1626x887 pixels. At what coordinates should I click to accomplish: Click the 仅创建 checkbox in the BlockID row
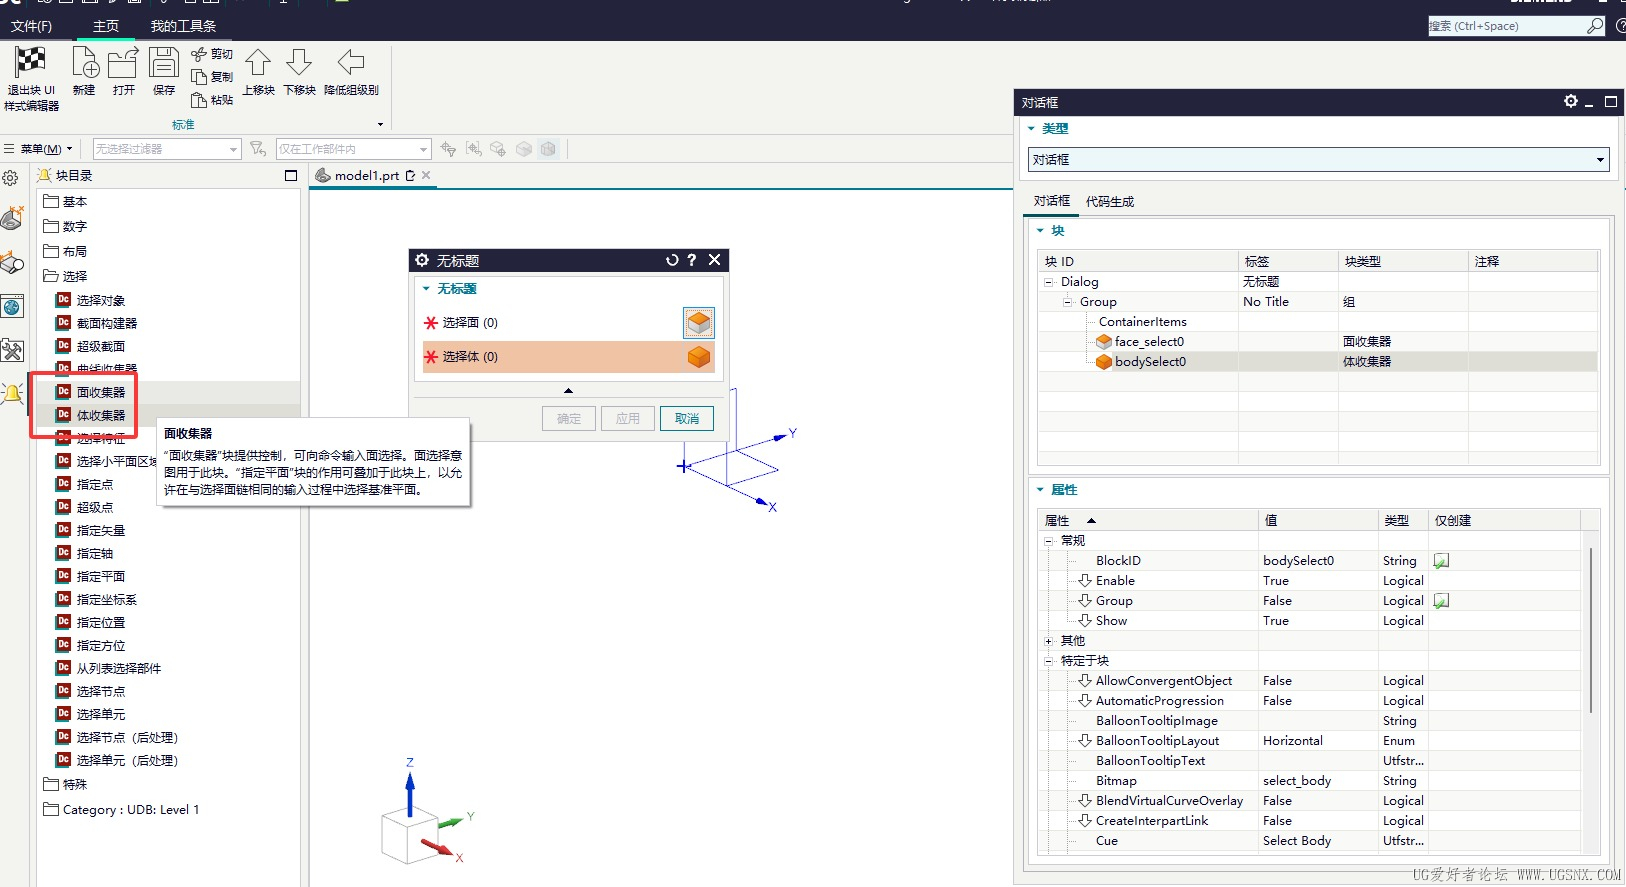point(1441,561)
